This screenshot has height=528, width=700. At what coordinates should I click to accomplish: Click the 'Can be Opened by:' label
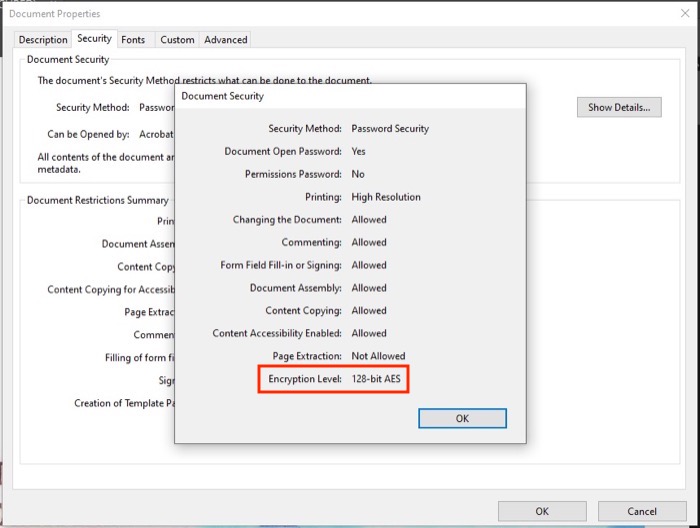88,134
